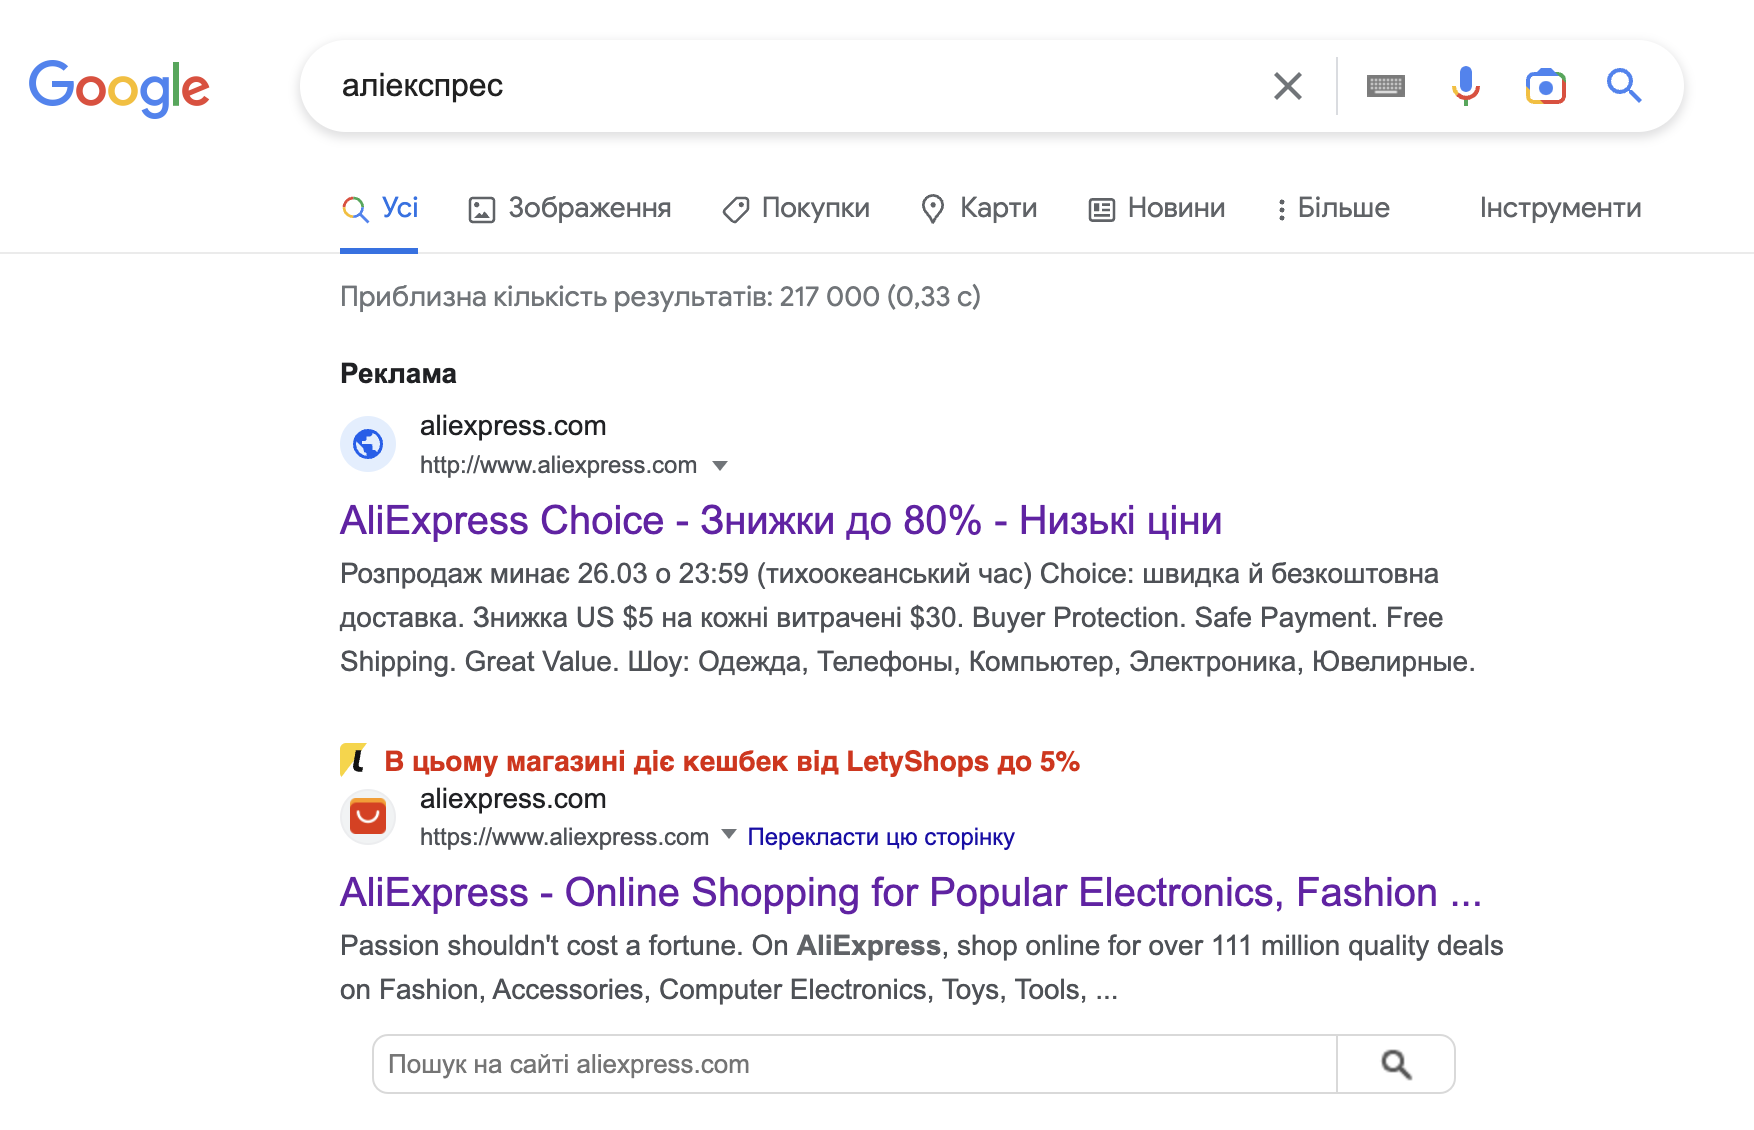
Task: Expand dropdown arrow next to https://www.aliexpress.com
Action: (x=729, y=834)
